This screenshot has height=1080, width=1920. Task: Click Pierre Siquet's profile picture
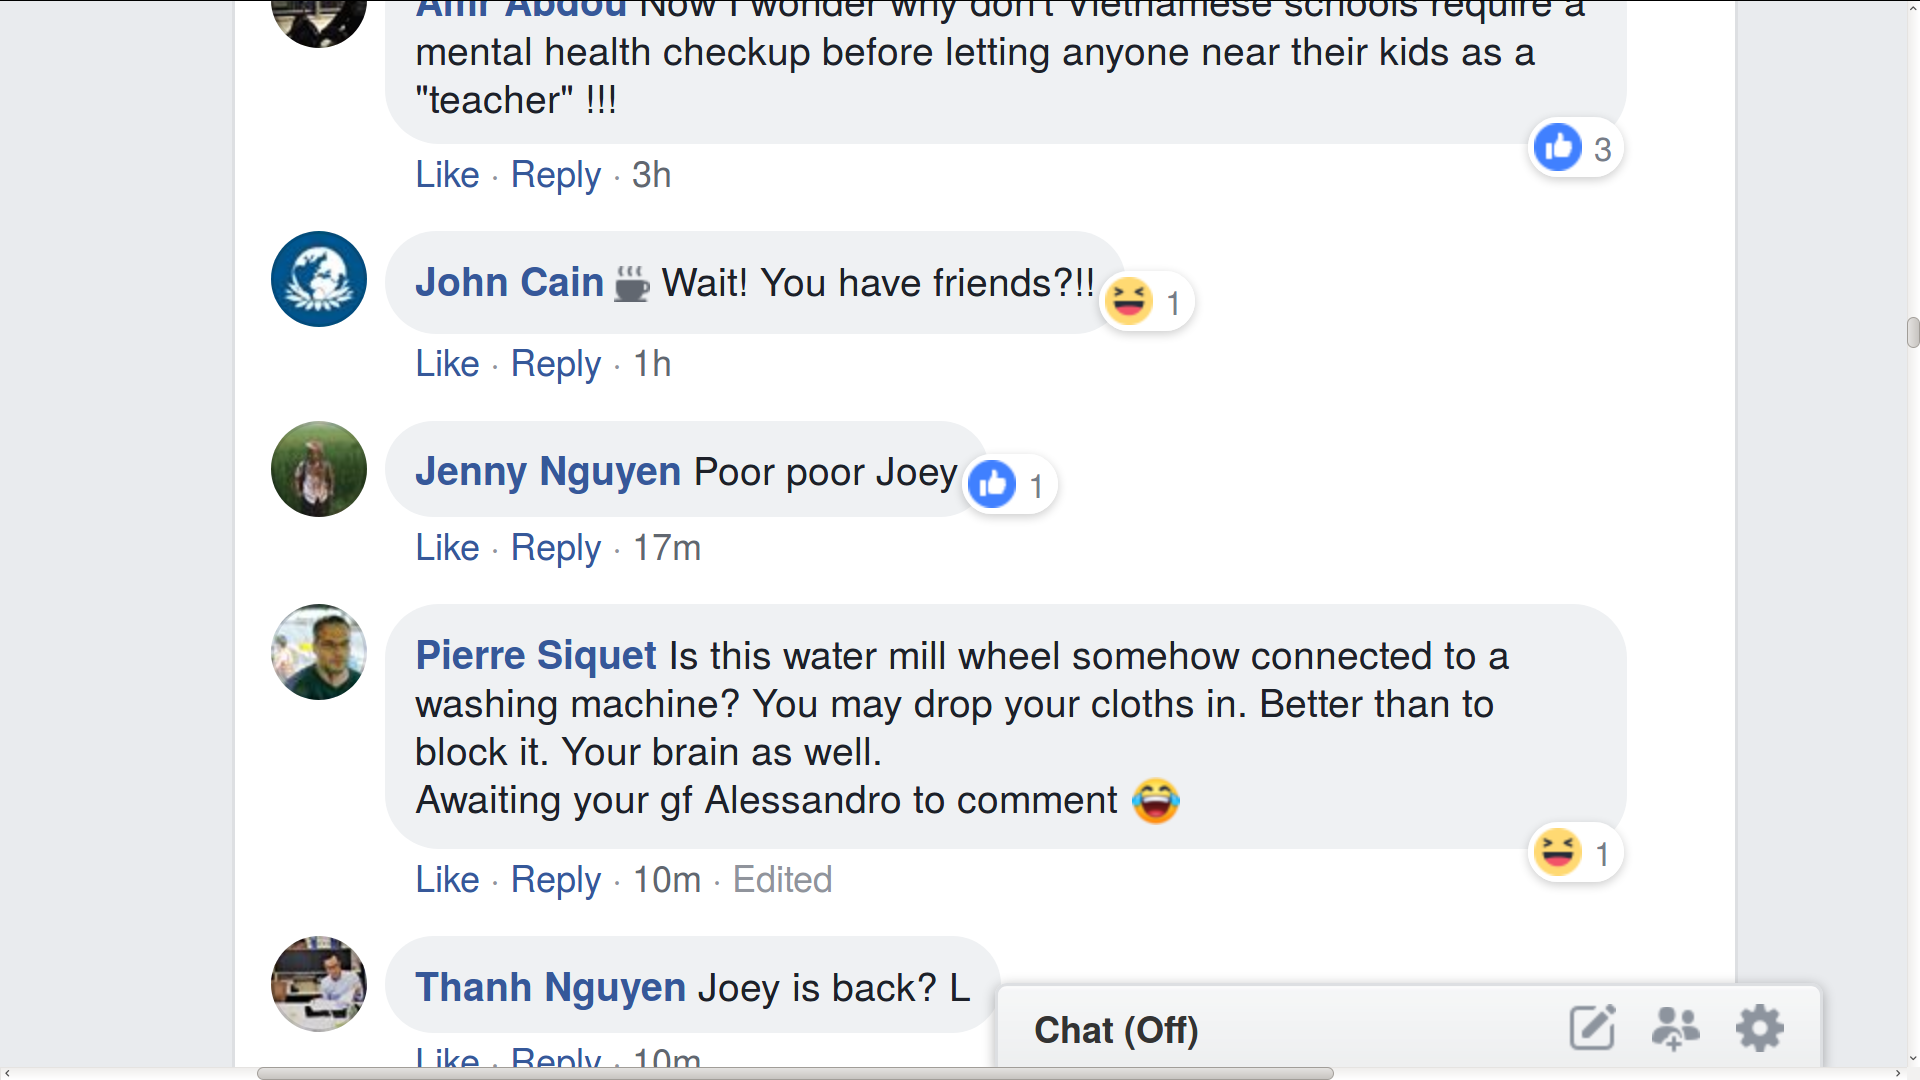click(317, 651)
